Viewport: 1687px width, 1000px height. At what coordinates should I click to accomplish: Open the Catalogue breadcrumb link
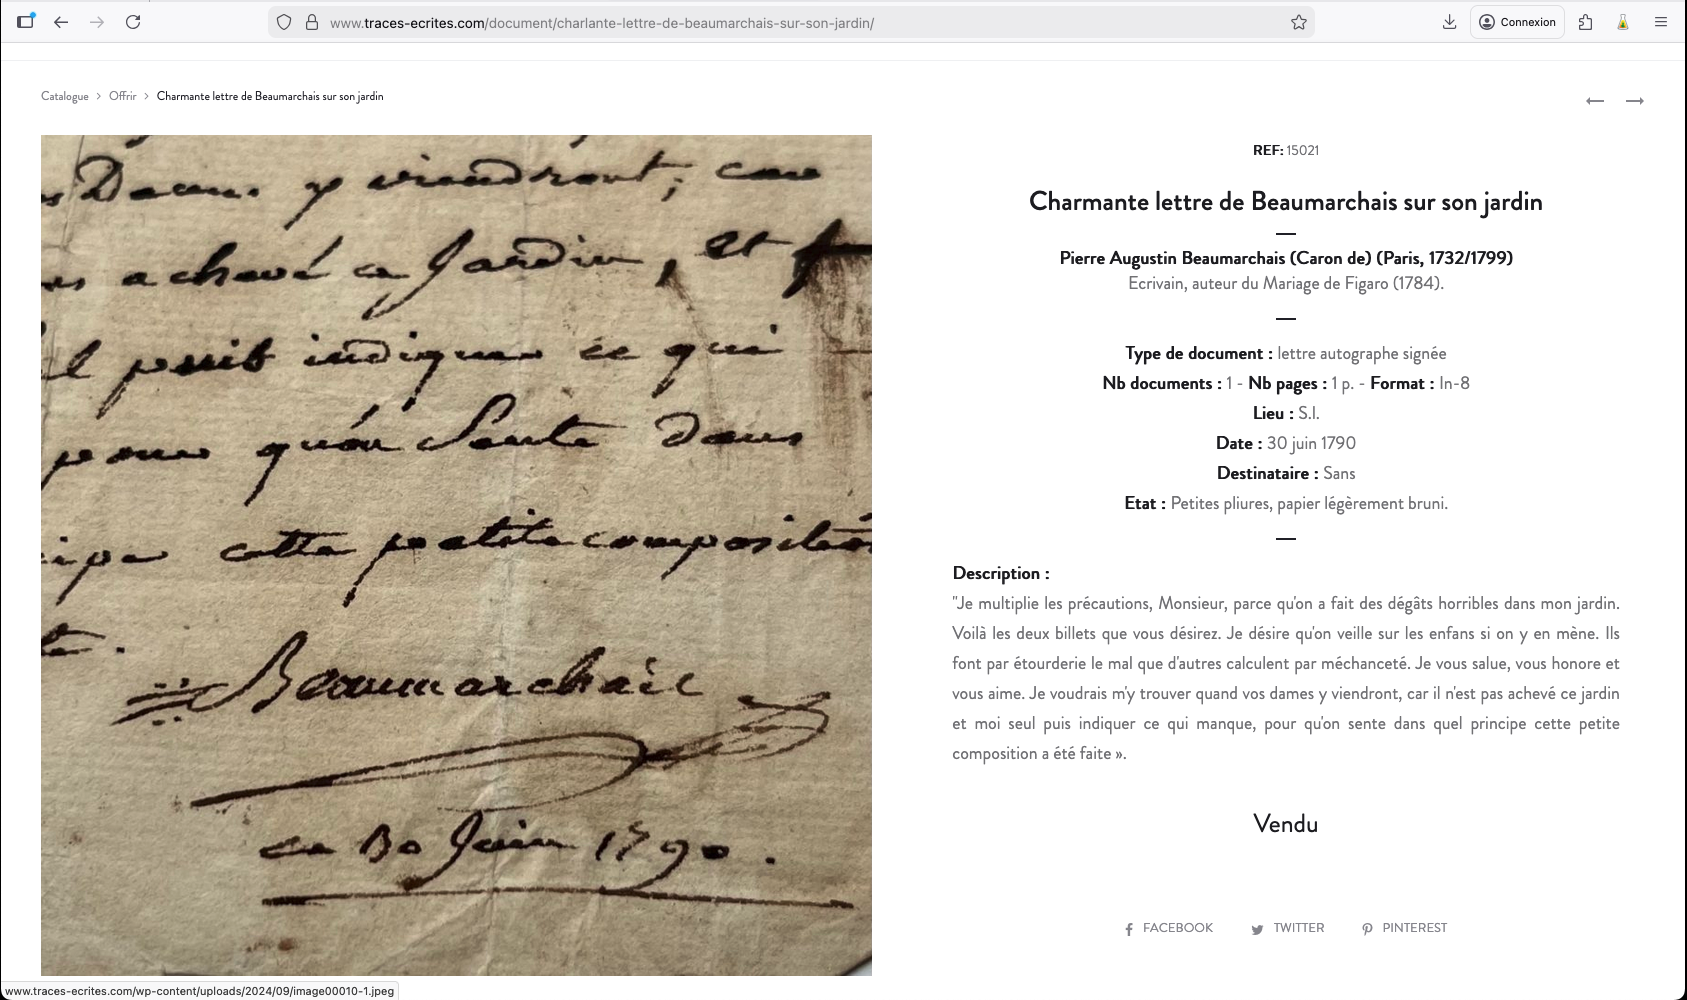click(x=65, y=96)
